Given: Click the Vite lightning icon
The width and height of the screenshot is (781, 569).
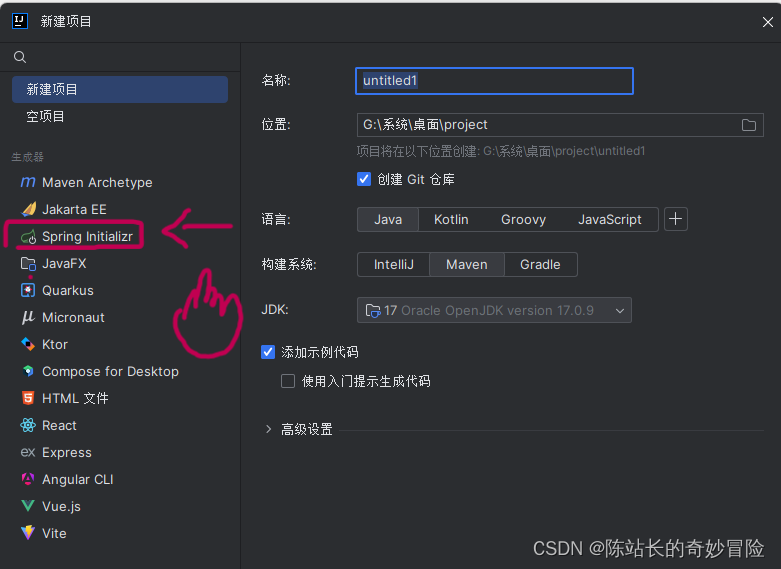Looking at the screenshot, I should 28,533.
